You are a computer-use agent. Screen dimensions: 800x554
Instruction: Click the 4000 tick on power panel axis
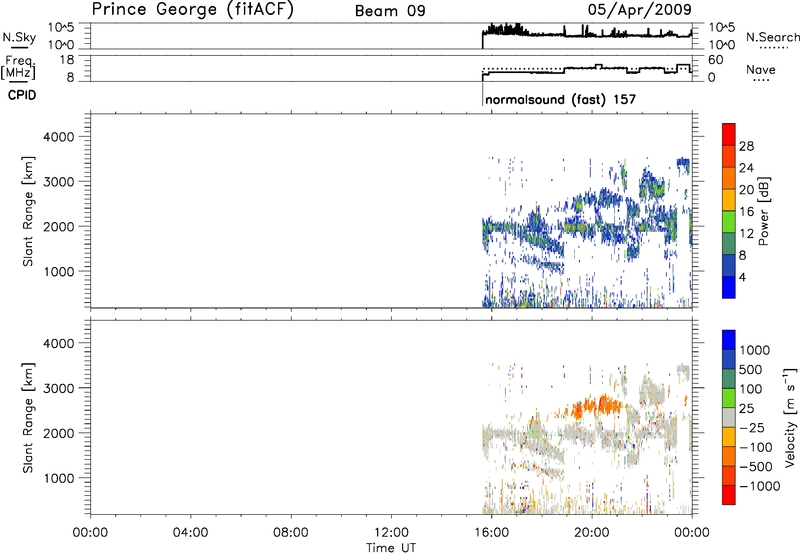click(x=58, y=137)
